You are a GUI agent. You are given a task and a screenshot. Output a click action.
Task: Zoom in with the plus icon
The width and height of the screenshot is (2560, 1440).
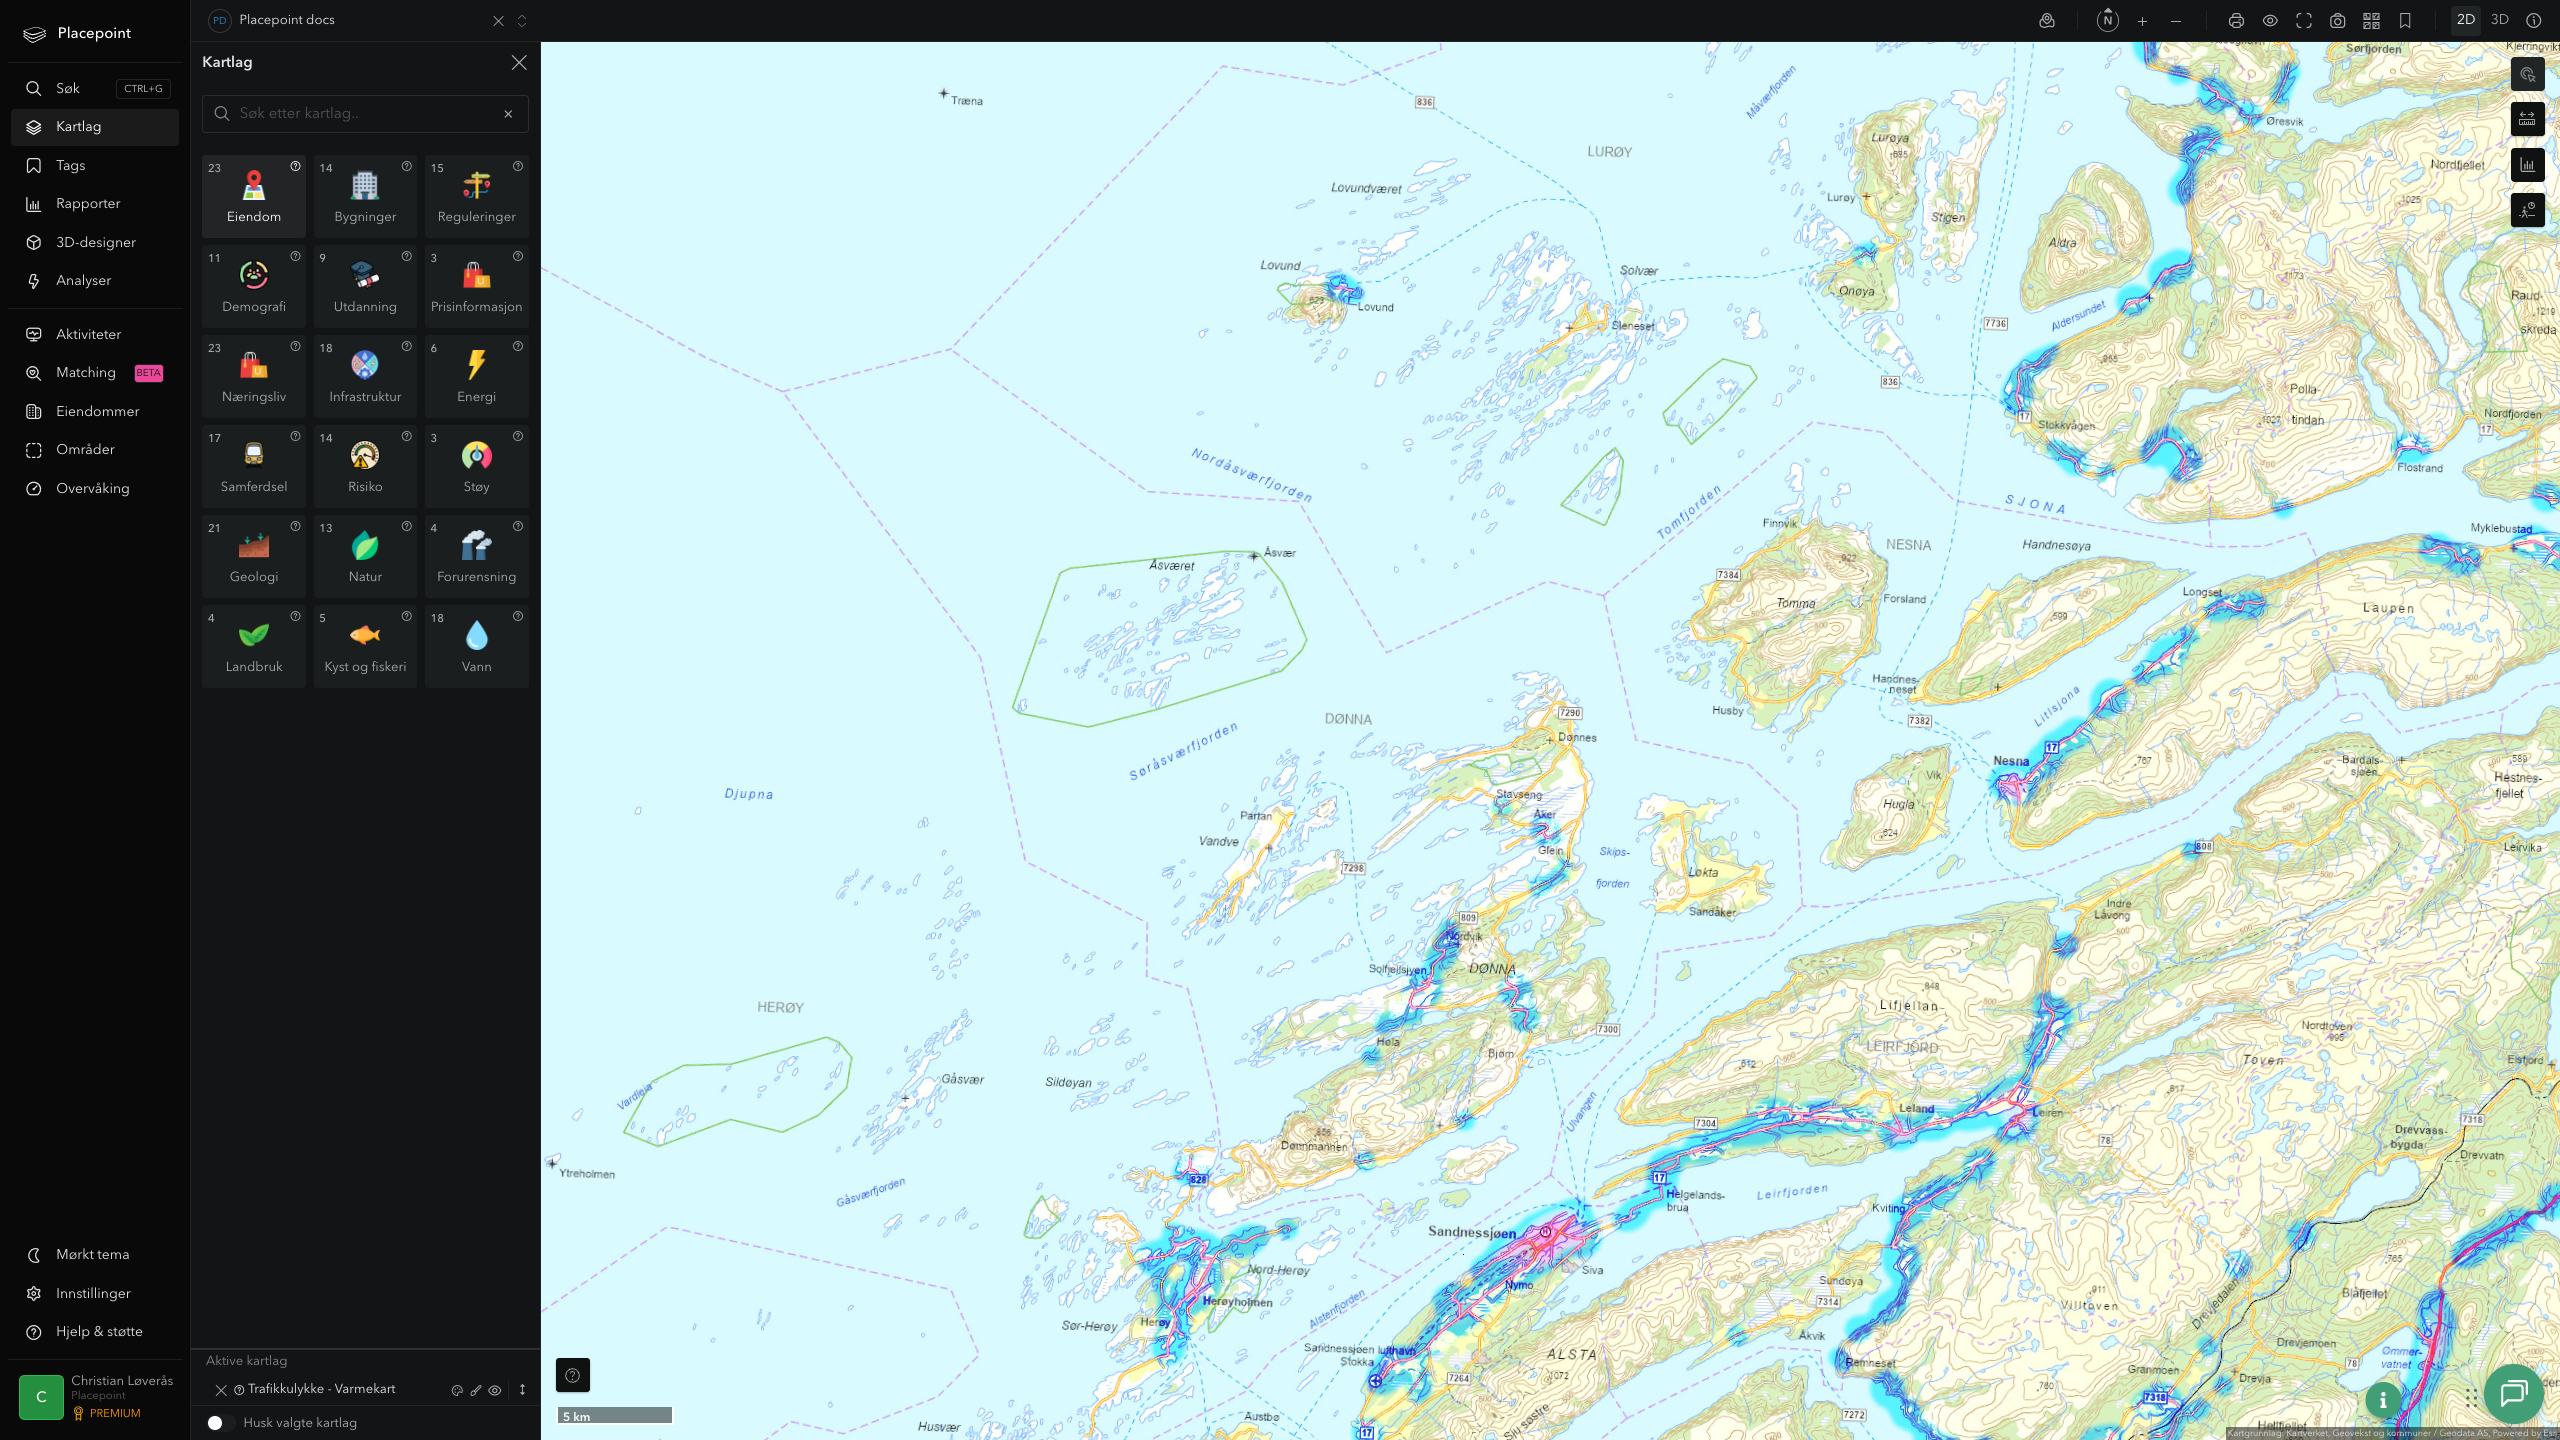tap(2142, 21)
